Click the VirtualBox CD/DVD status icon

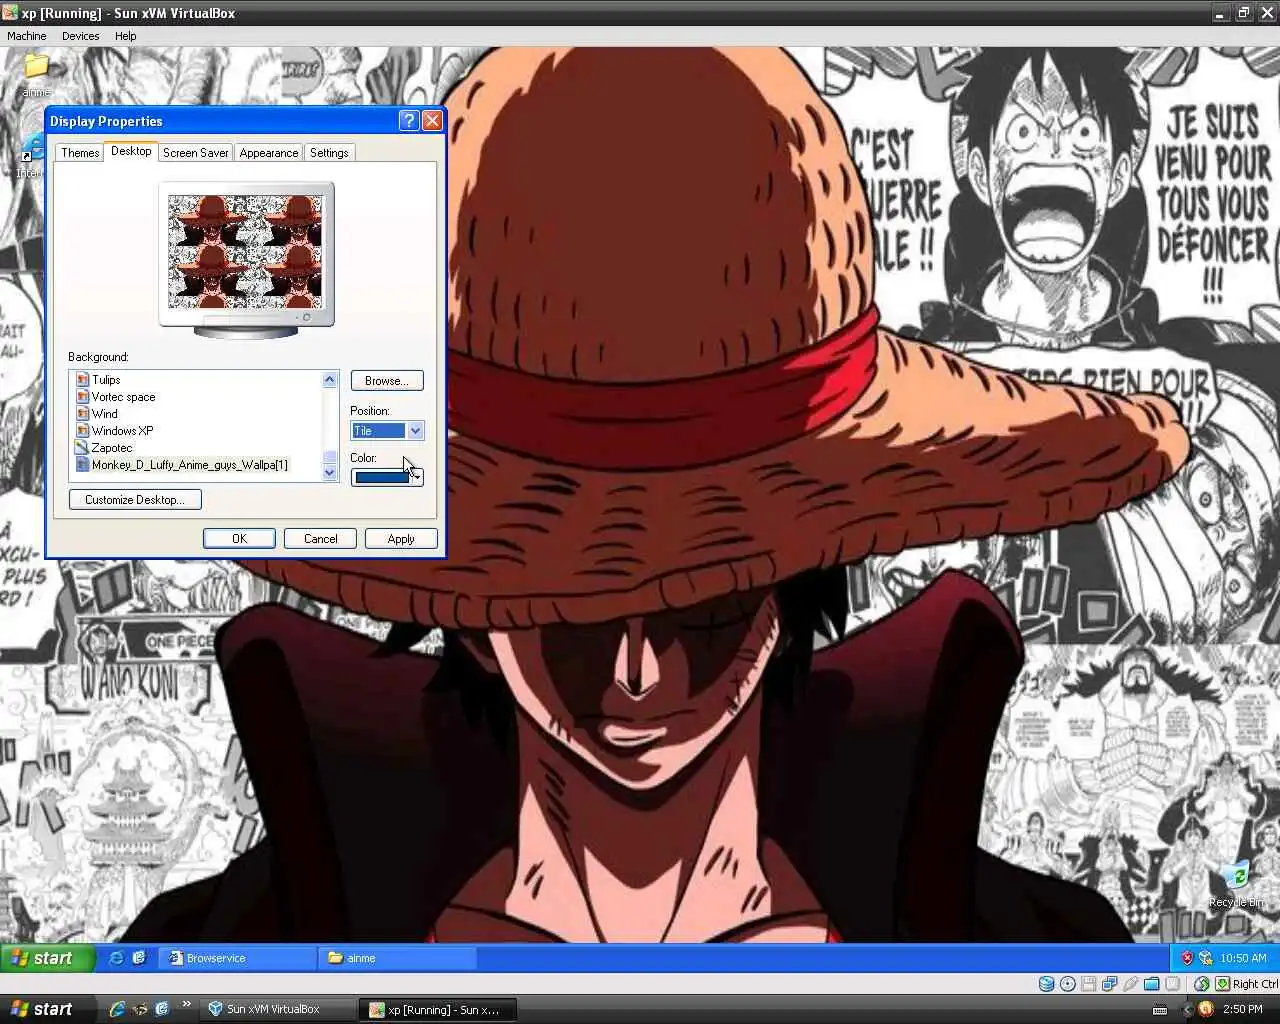click(1067, 984)
